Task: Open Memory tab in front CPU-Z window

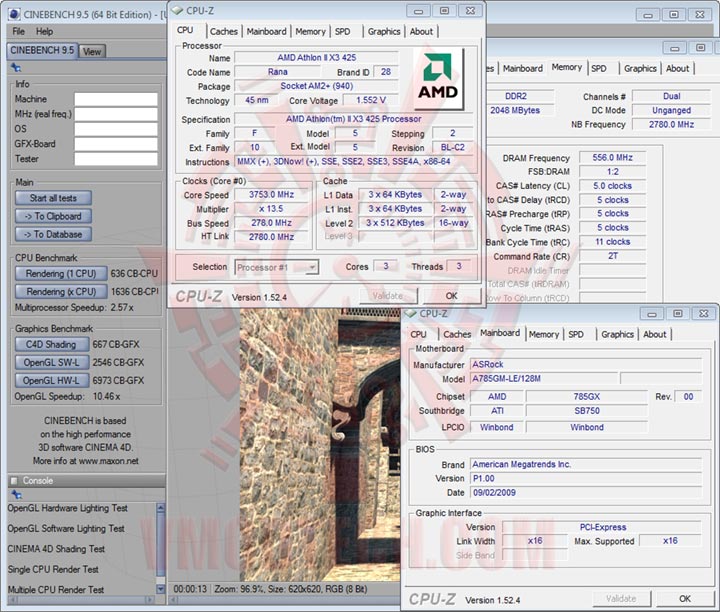Action: click(x=310, y=31)
